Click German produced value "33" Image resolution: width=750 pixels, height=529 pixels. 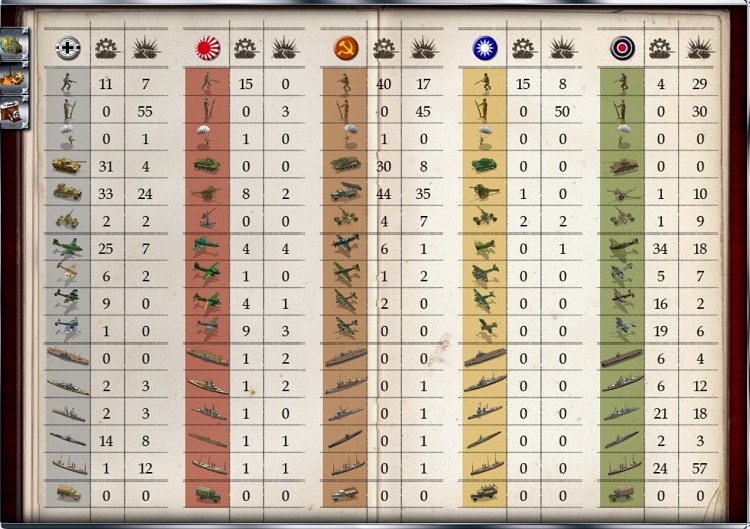106,194
